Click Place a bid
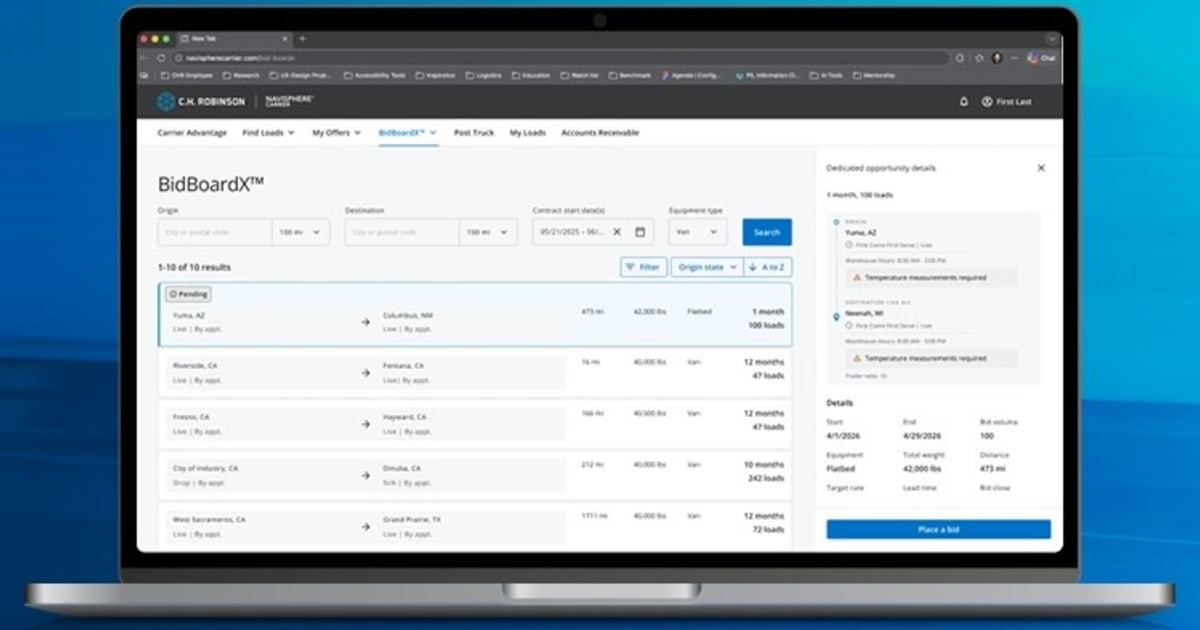 coord(938,529)
